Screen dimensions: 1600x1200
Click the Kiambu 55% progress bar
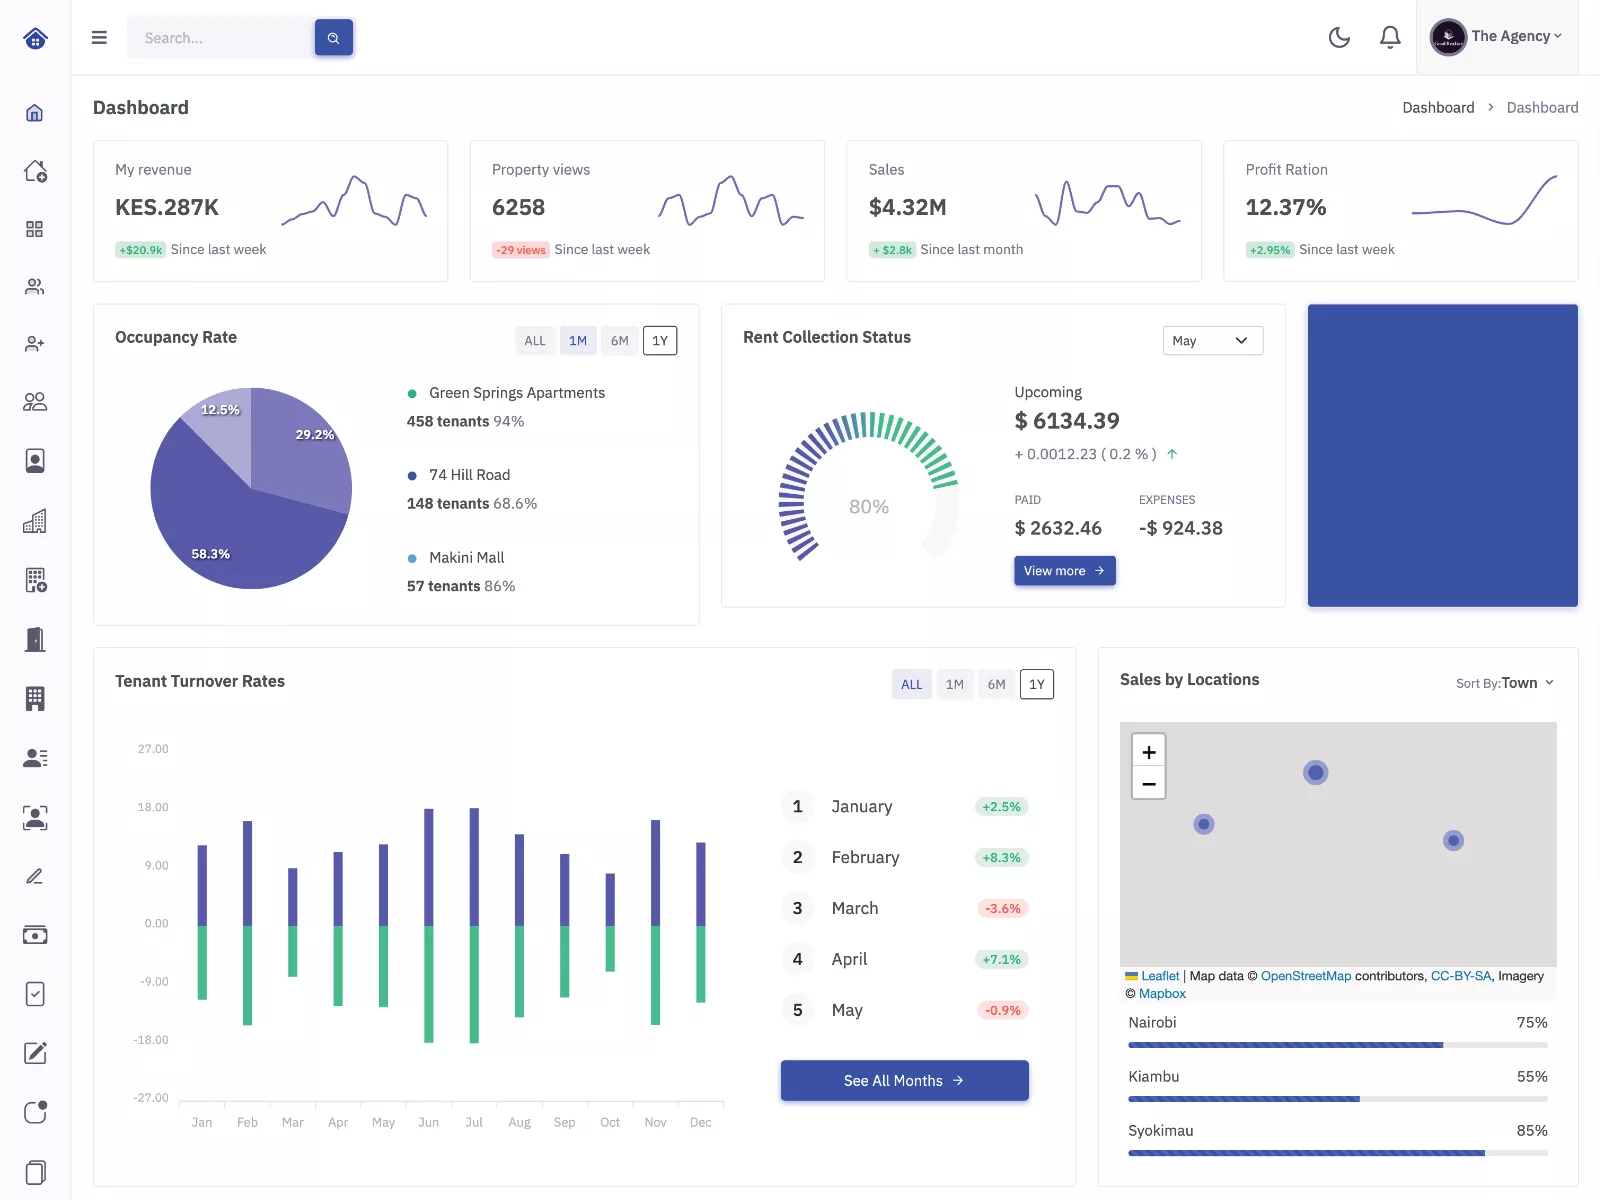point(1338,1099)
